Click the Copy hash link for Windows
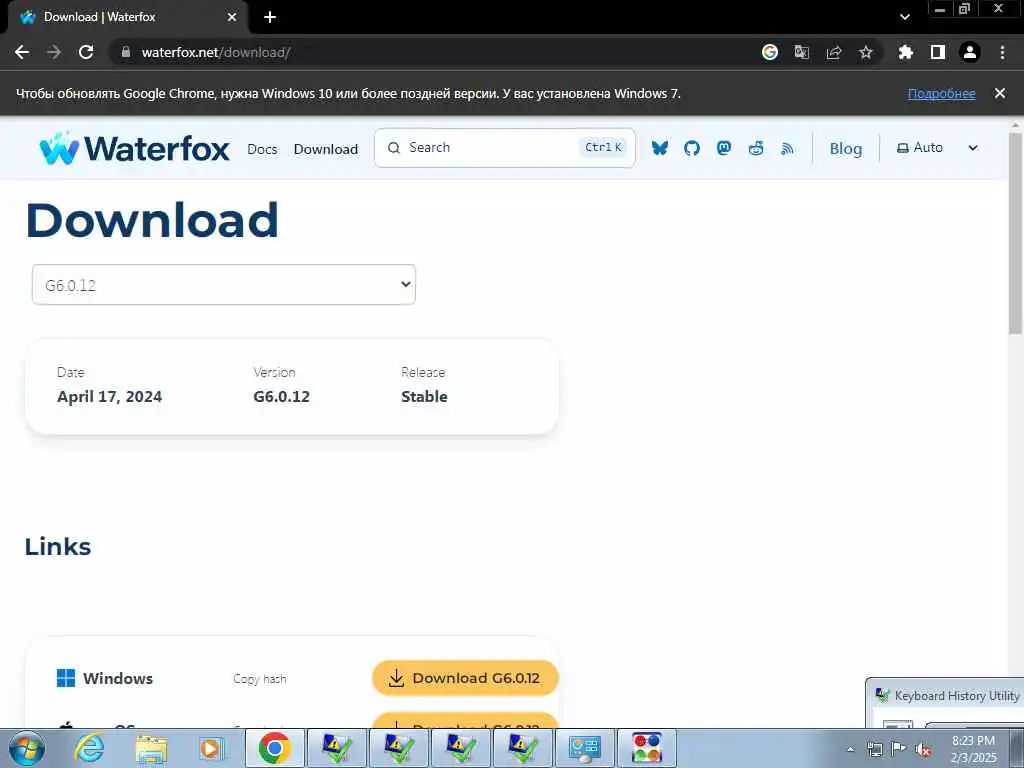1024x768 pixels. [x=260, y=679]
